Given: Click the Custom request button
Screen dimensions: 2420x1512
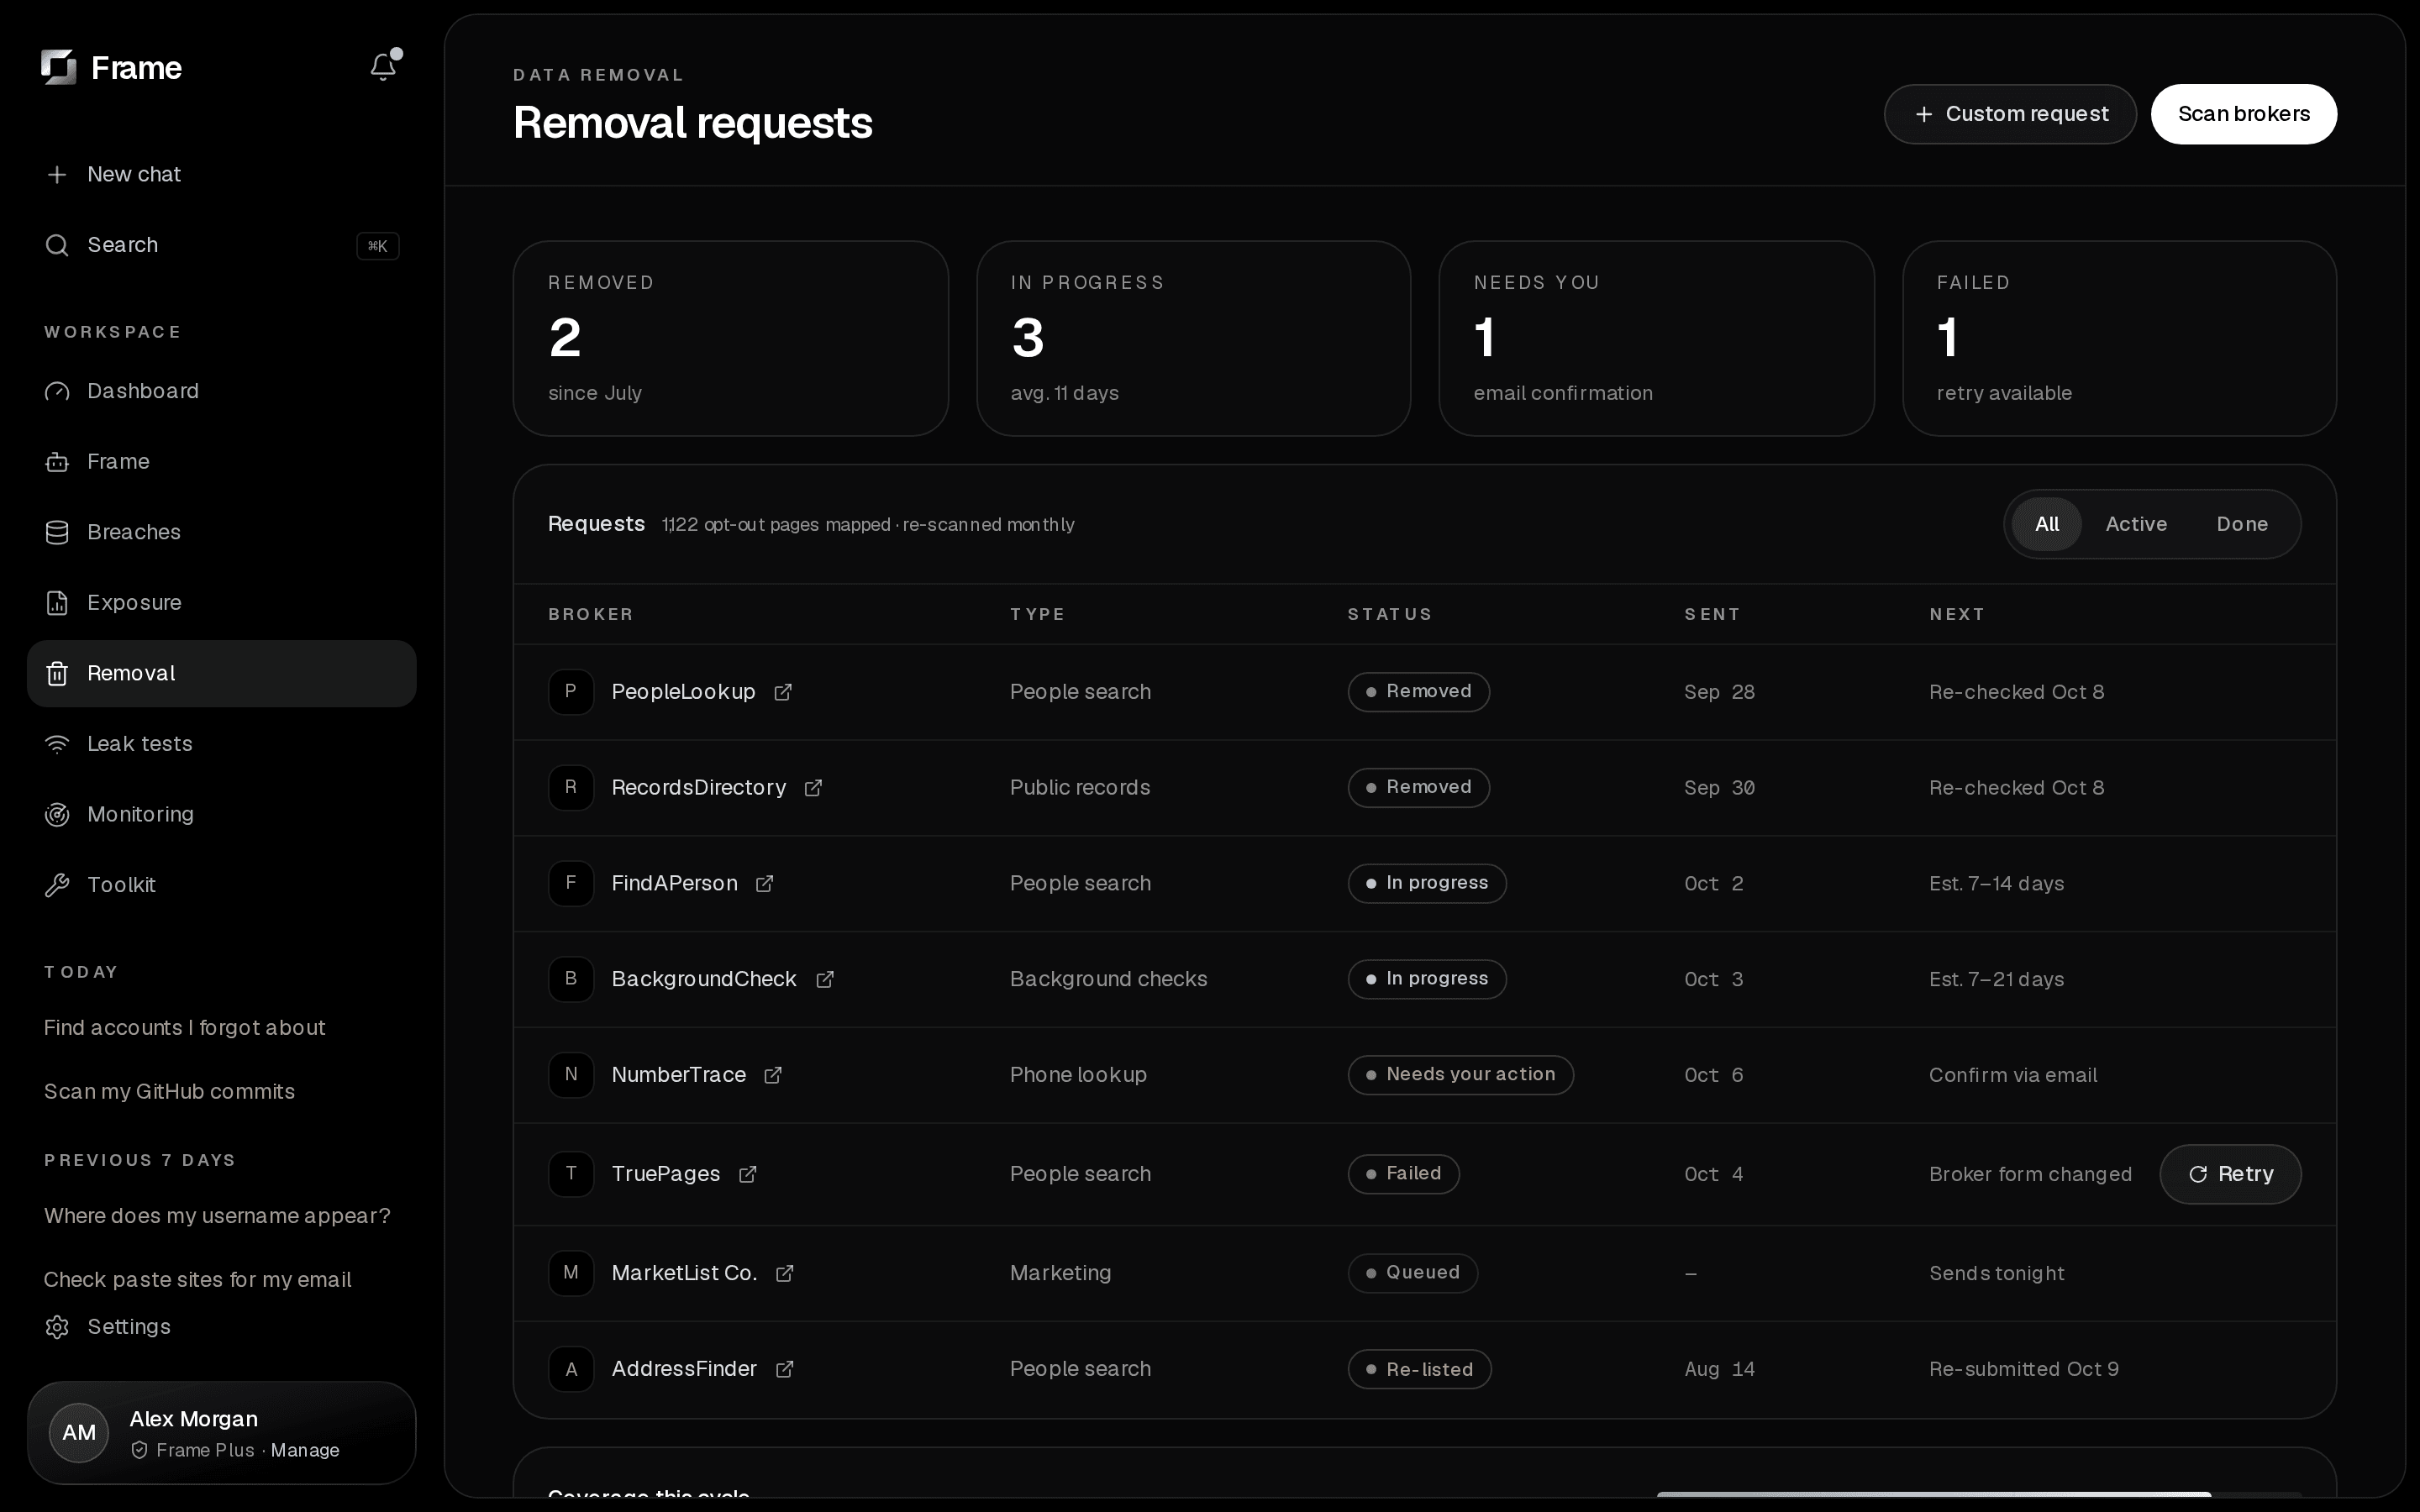Looking at the screenshot, I should click(2010, 114).
